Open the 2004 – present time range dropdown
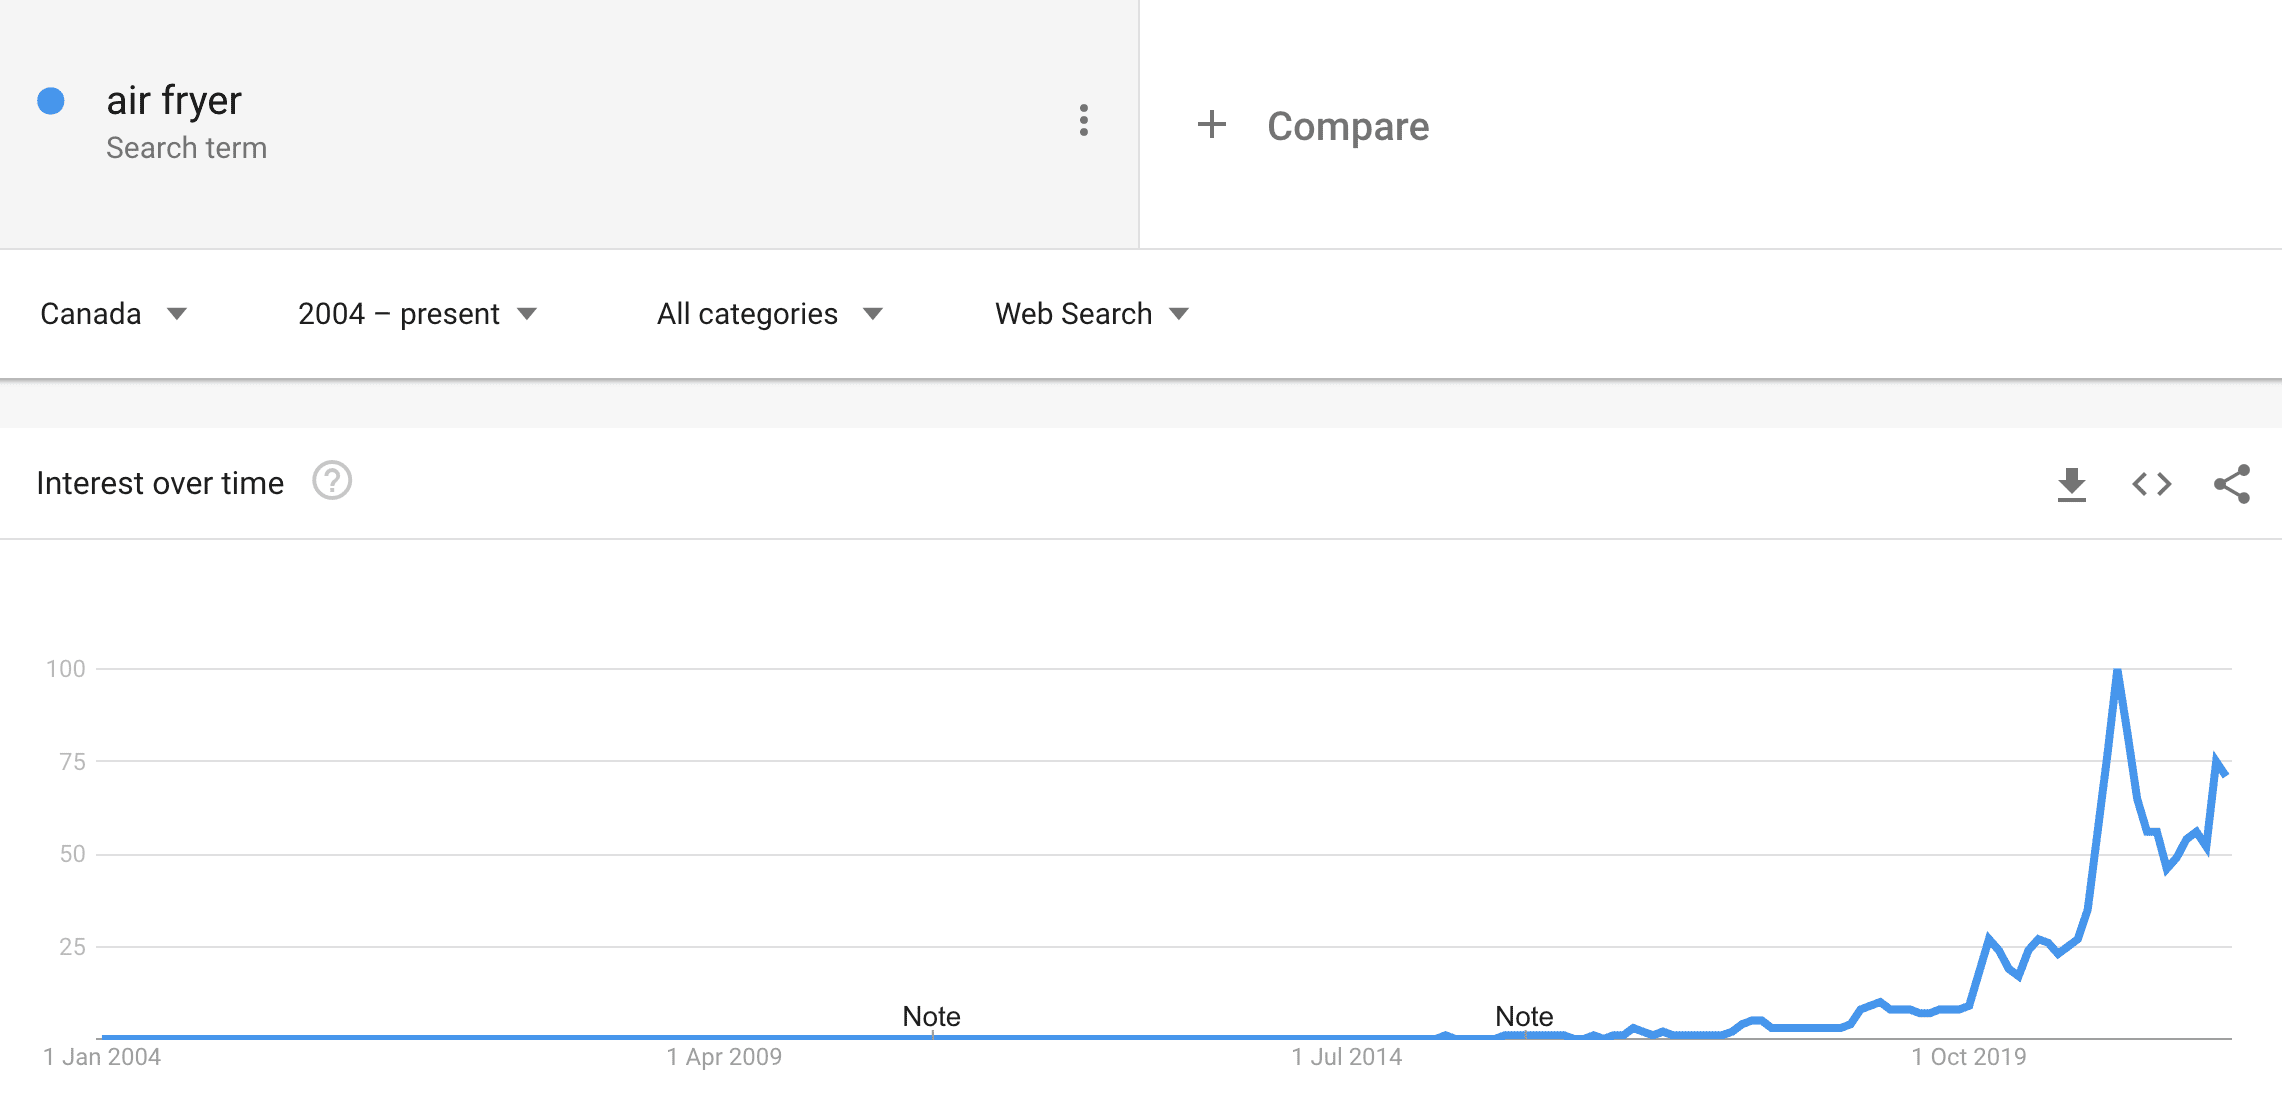 418,314
